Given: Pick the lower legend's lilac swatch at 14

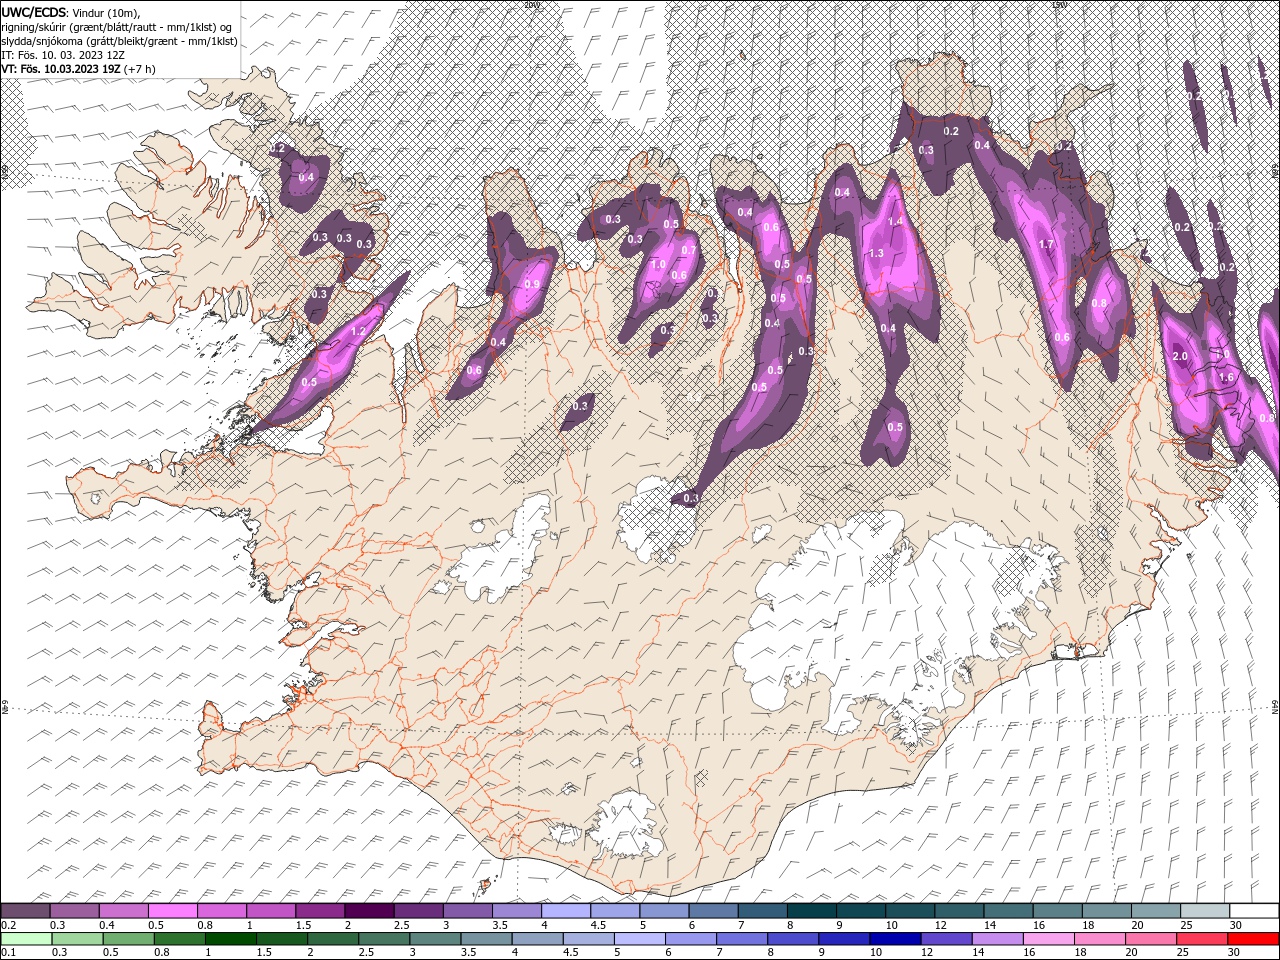Looking at the screenshot, I should [x=996, y=939].
